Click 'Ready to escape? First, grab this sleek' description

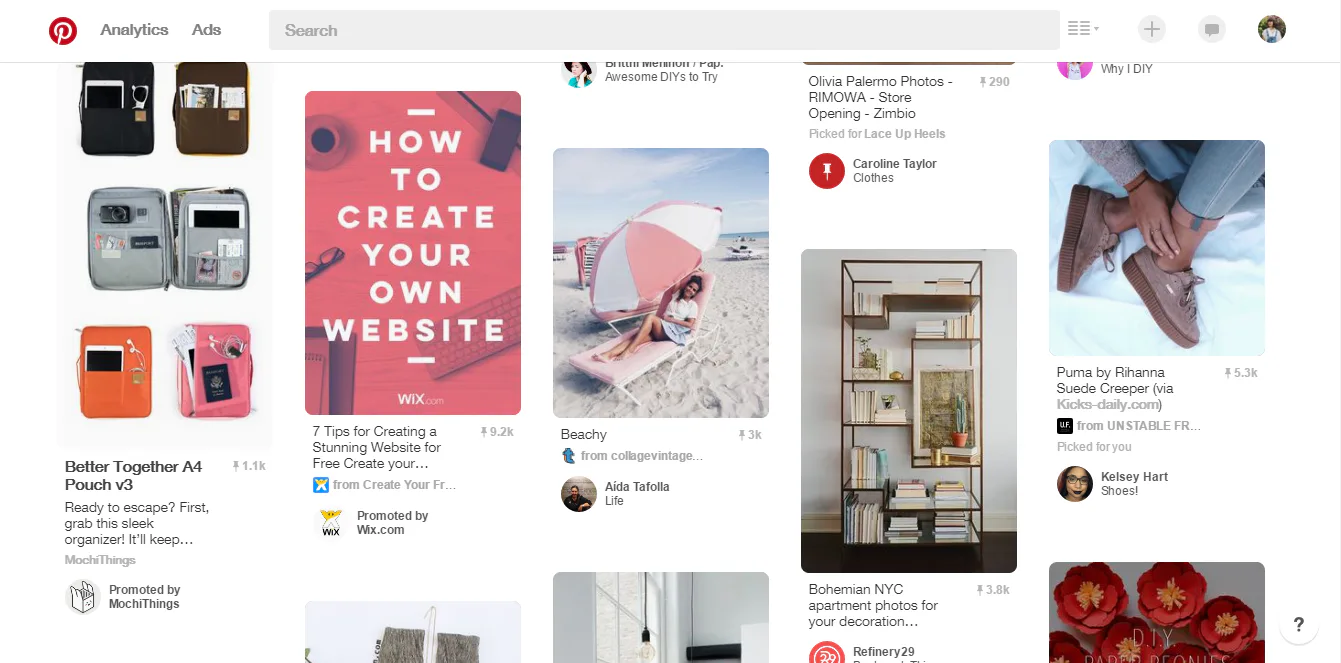pos(137,524)
